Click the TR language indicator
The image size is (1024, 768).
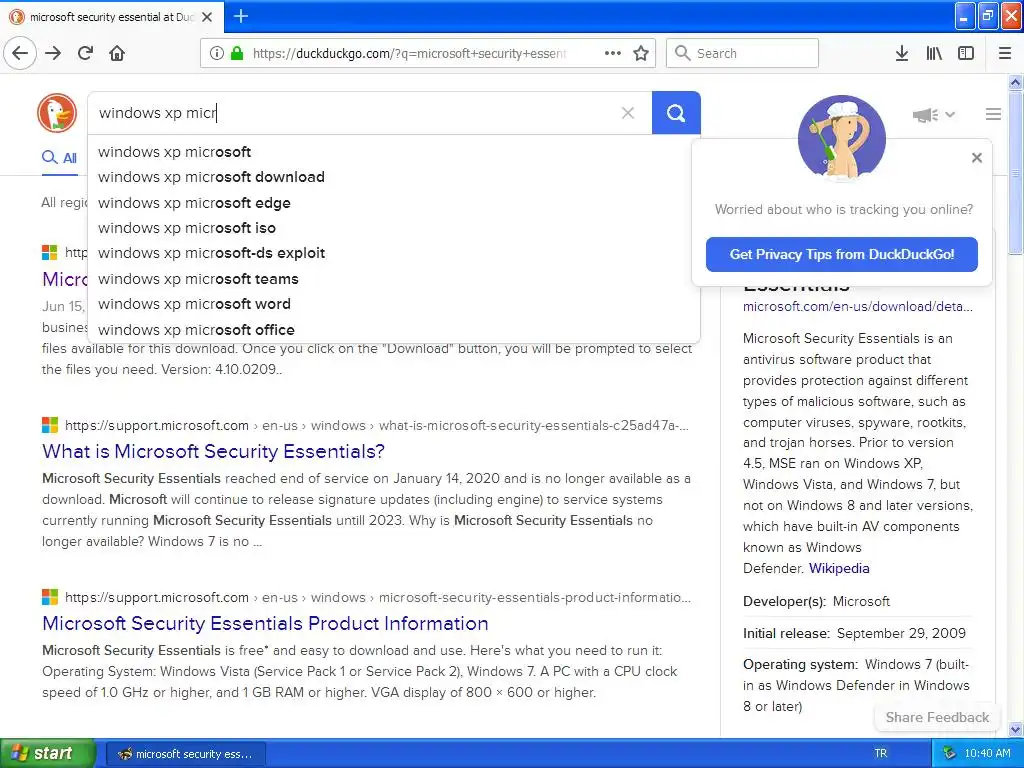pos(880,753)
